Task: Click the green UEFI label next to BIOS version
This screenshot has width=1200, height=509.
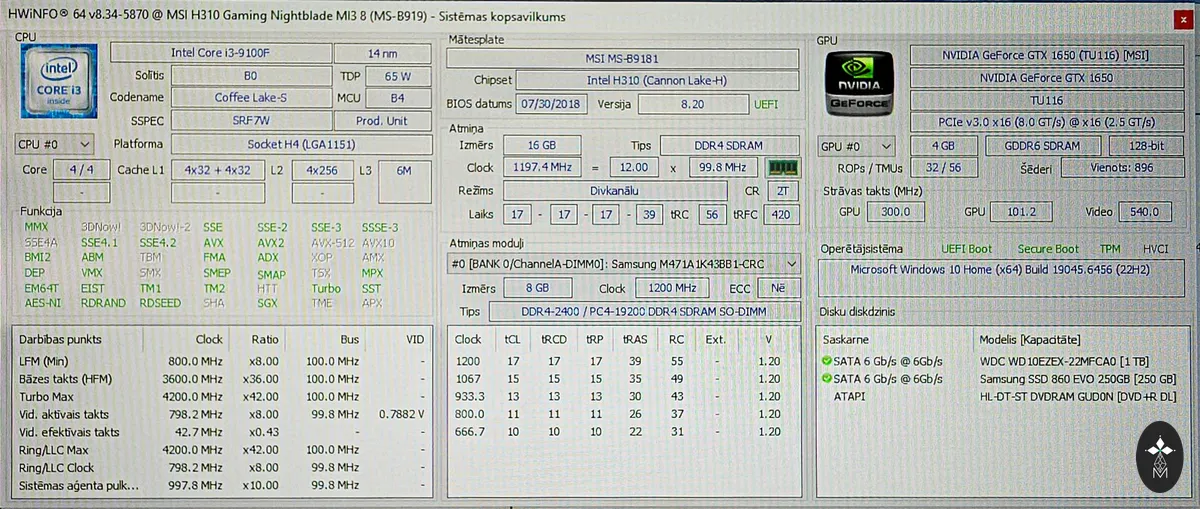Action: (767, 104)
